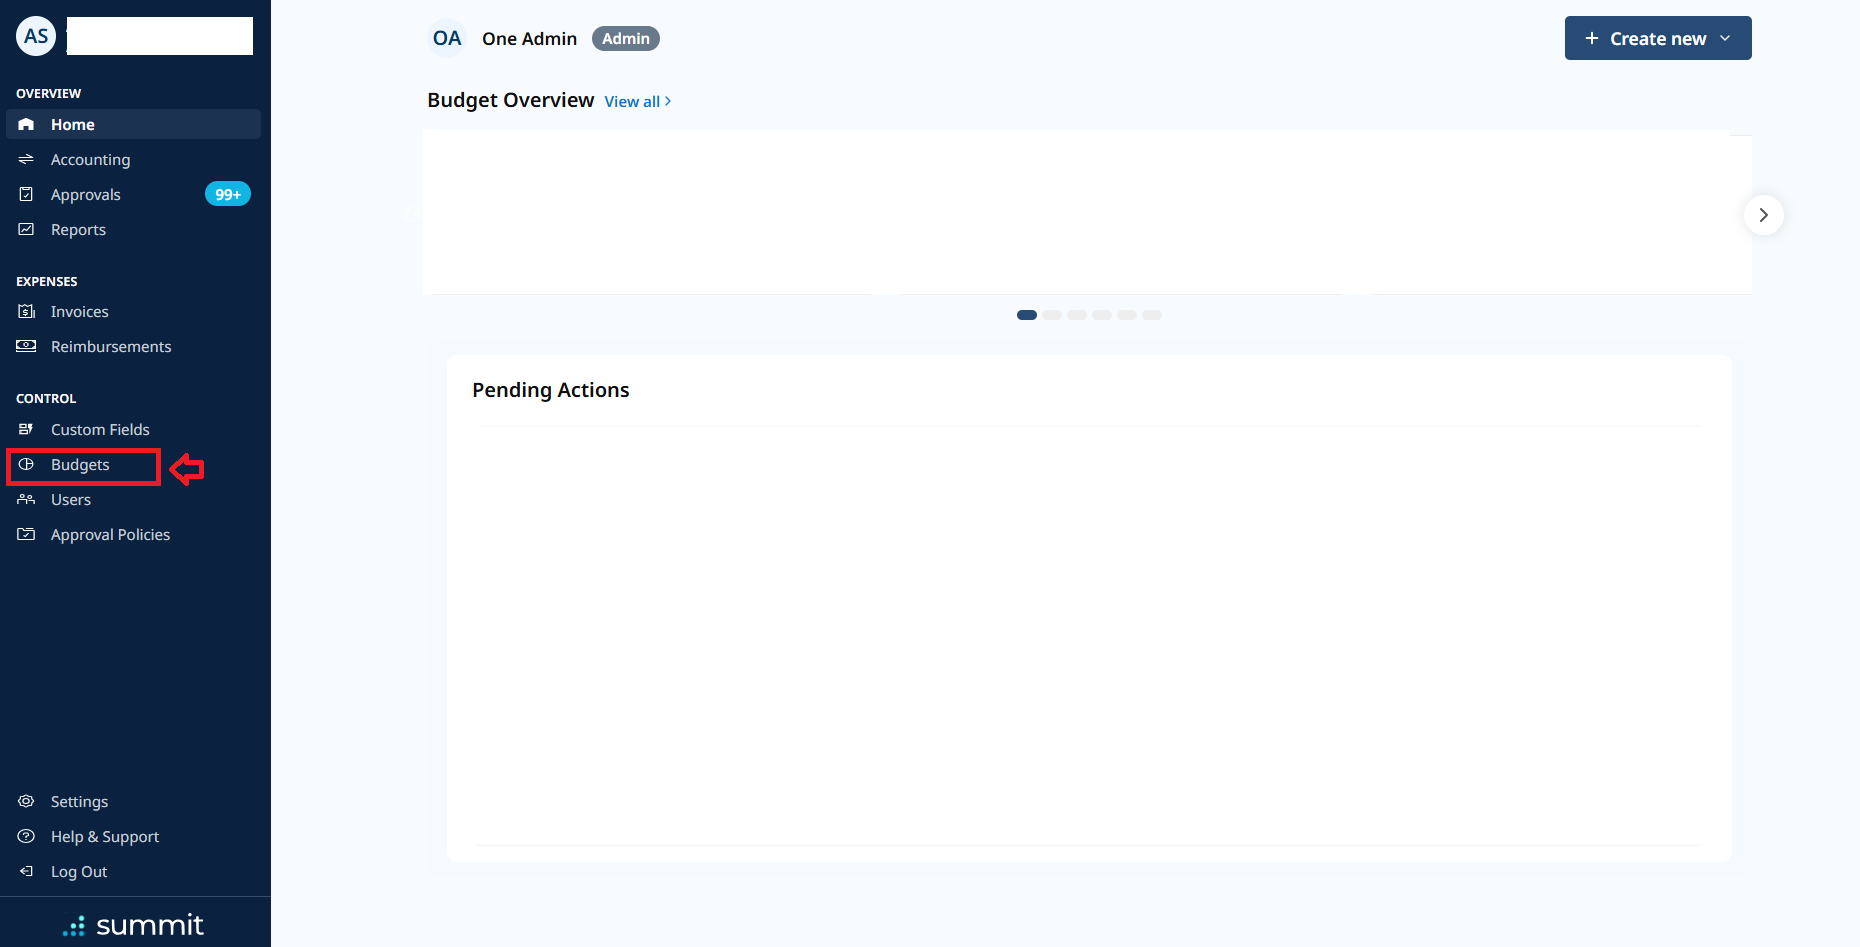This screenshot has height=947, width=1860.
Task: Click the View all link
Action: (x=637, y=101)
